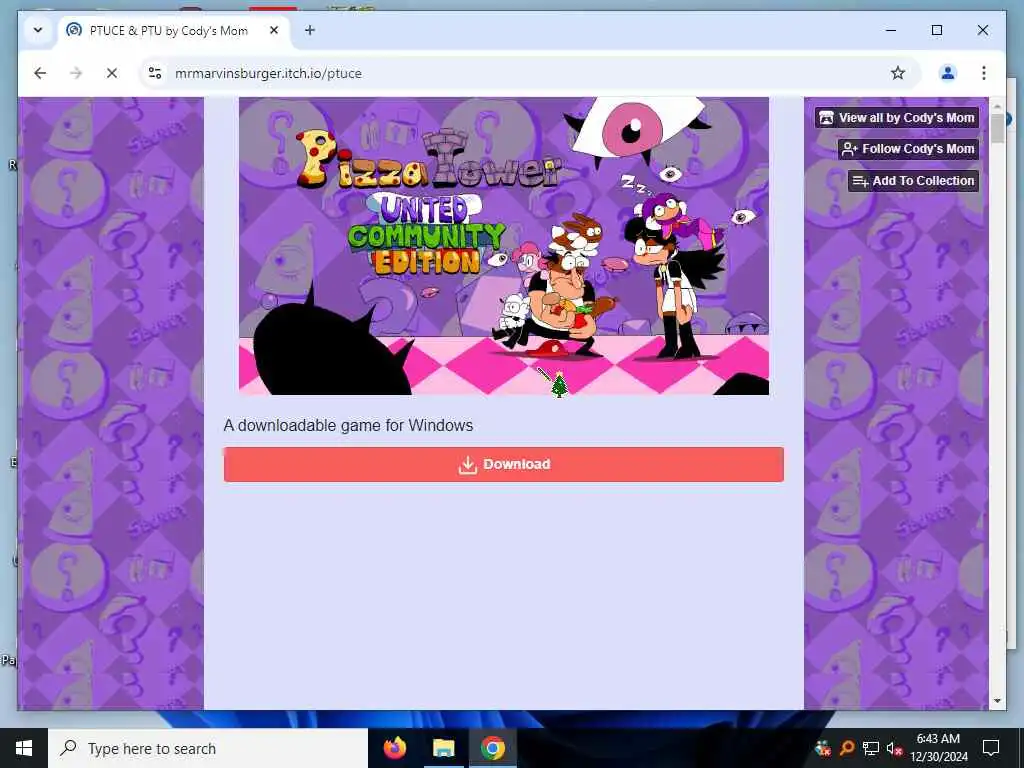The height and width of the screenshot is (768, 1024).
Task: Maximize the Chrome window
Action: pos(936,30)
